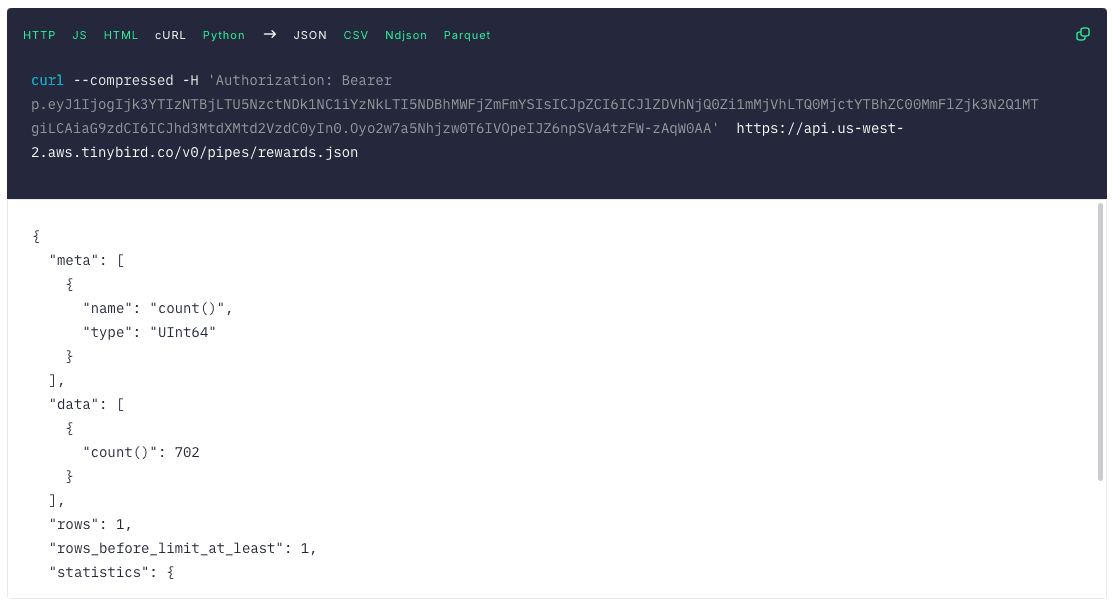Click the rewards.json URL ending in the command

pyautogui.click(x=194, y=152)
